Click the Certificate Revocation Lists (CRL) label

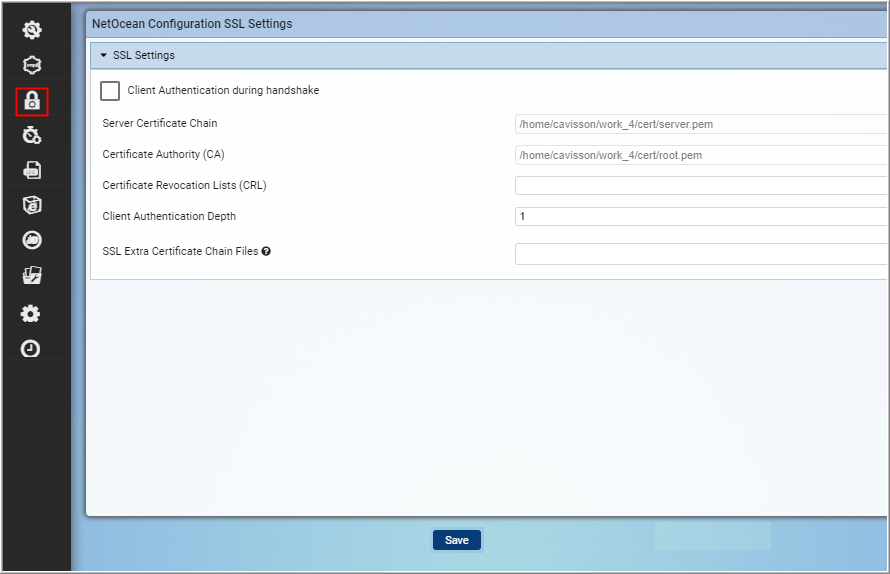[184, 185]
